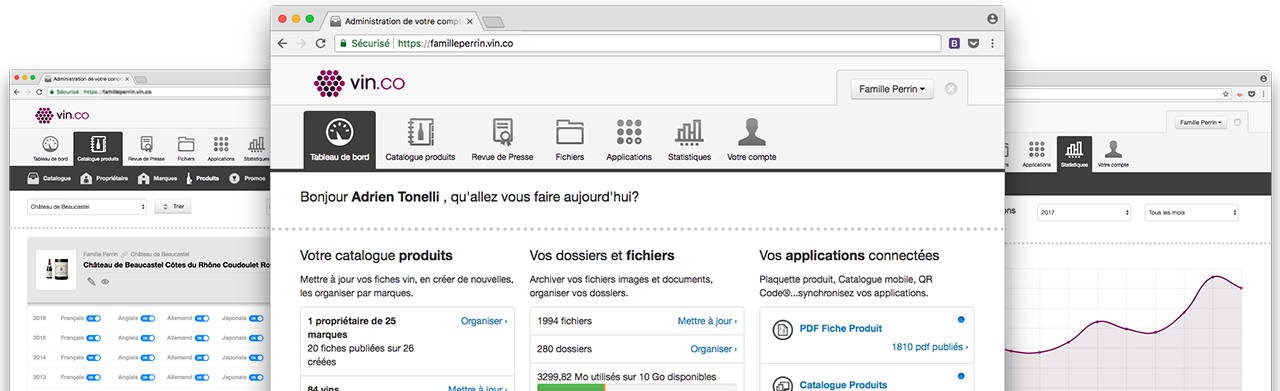Image resolution: width=1280 pixels, height=391 pixels.
Task: Open Fichiers section in front window
Action: [570, 139]
